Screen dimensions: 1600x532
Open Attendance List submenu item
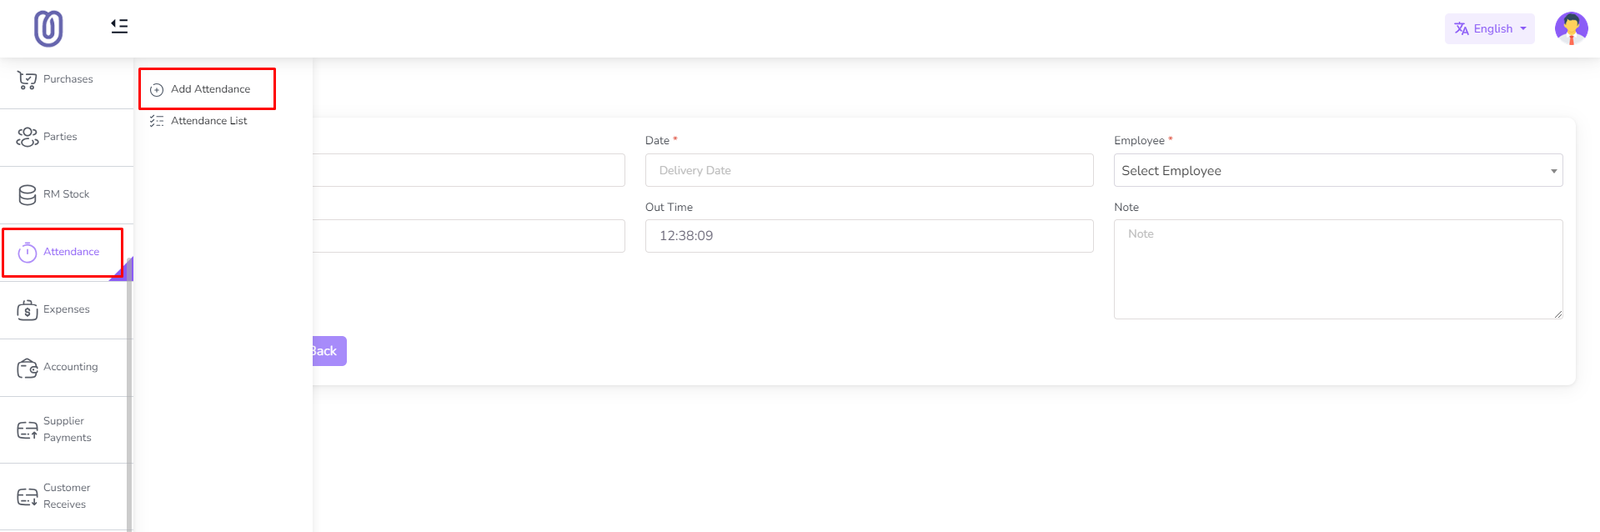tap(208, 121)
